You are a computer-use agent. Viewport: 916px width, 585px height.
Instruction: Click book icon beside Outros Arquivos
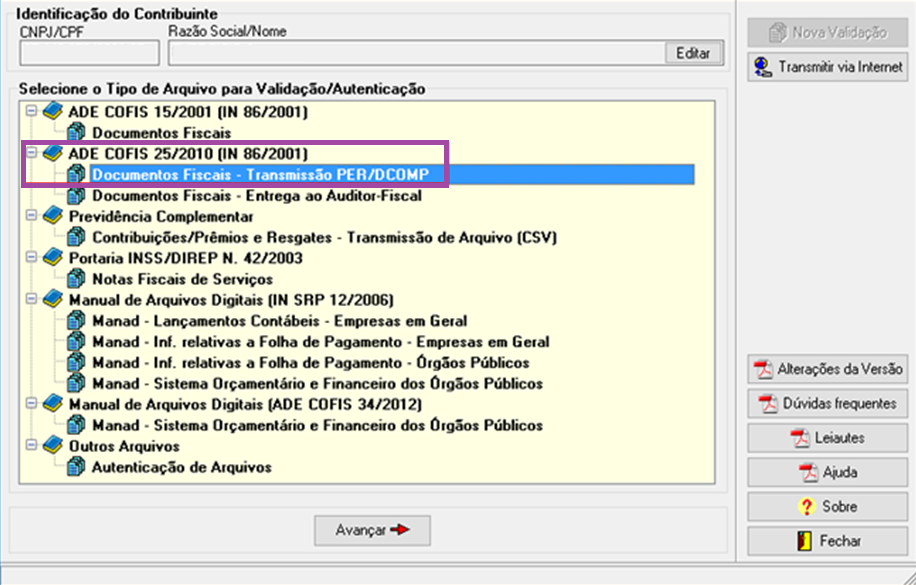click(x=53, y=445)
